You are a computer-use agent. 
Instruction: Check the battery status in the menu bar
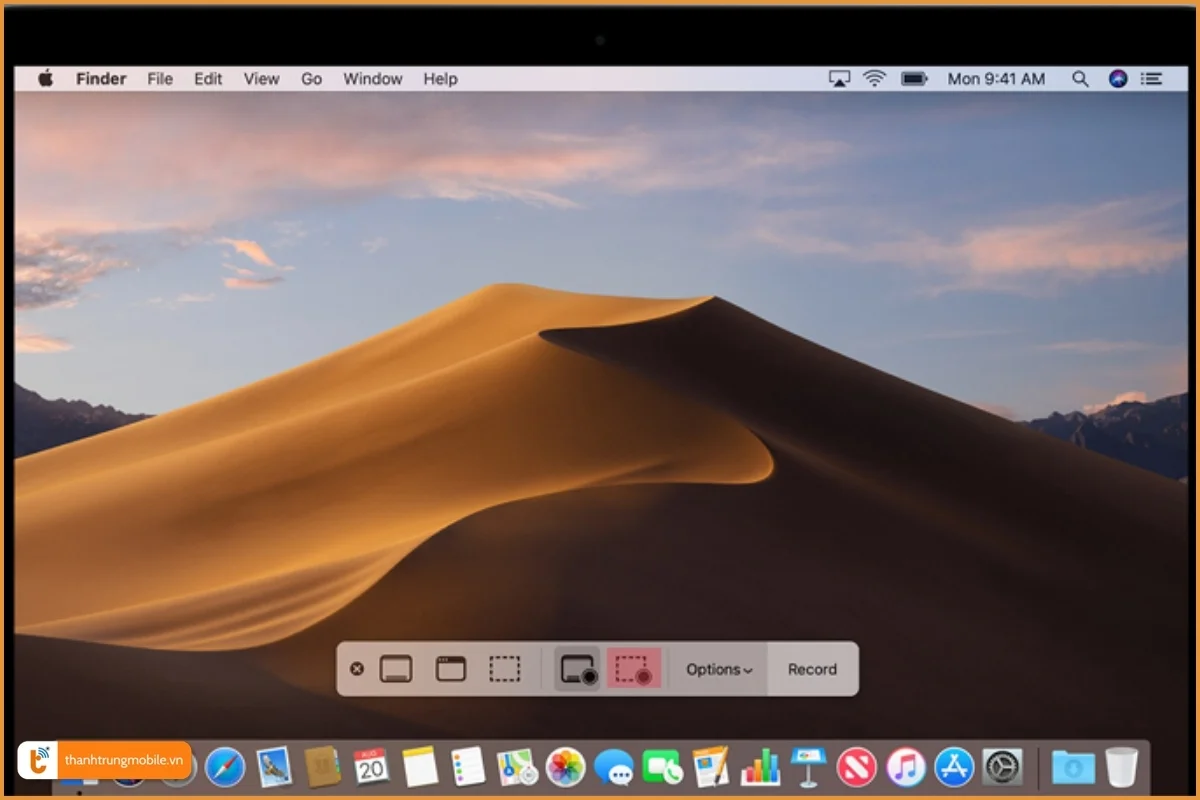[914, 78]
